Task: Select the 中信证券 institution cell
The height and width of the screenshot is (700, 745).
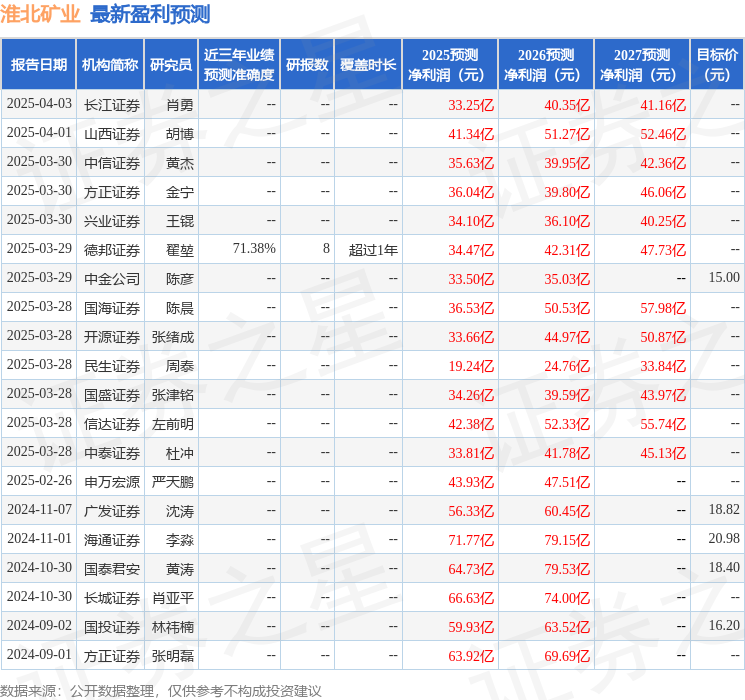Action: click(x=112, y=163)
